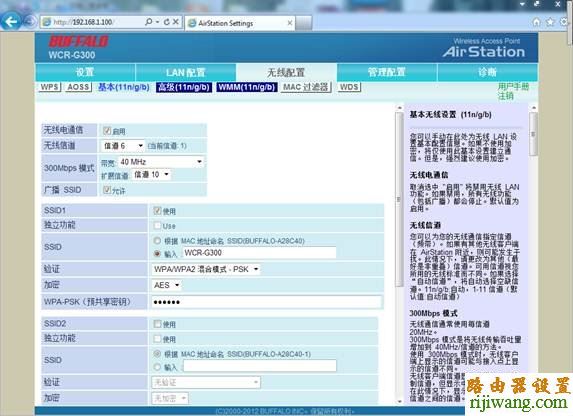This screenshot has height=416, width=573.
Task: Open the 扩展信道 channel 10 dropdown
Action: coord(151,174)
